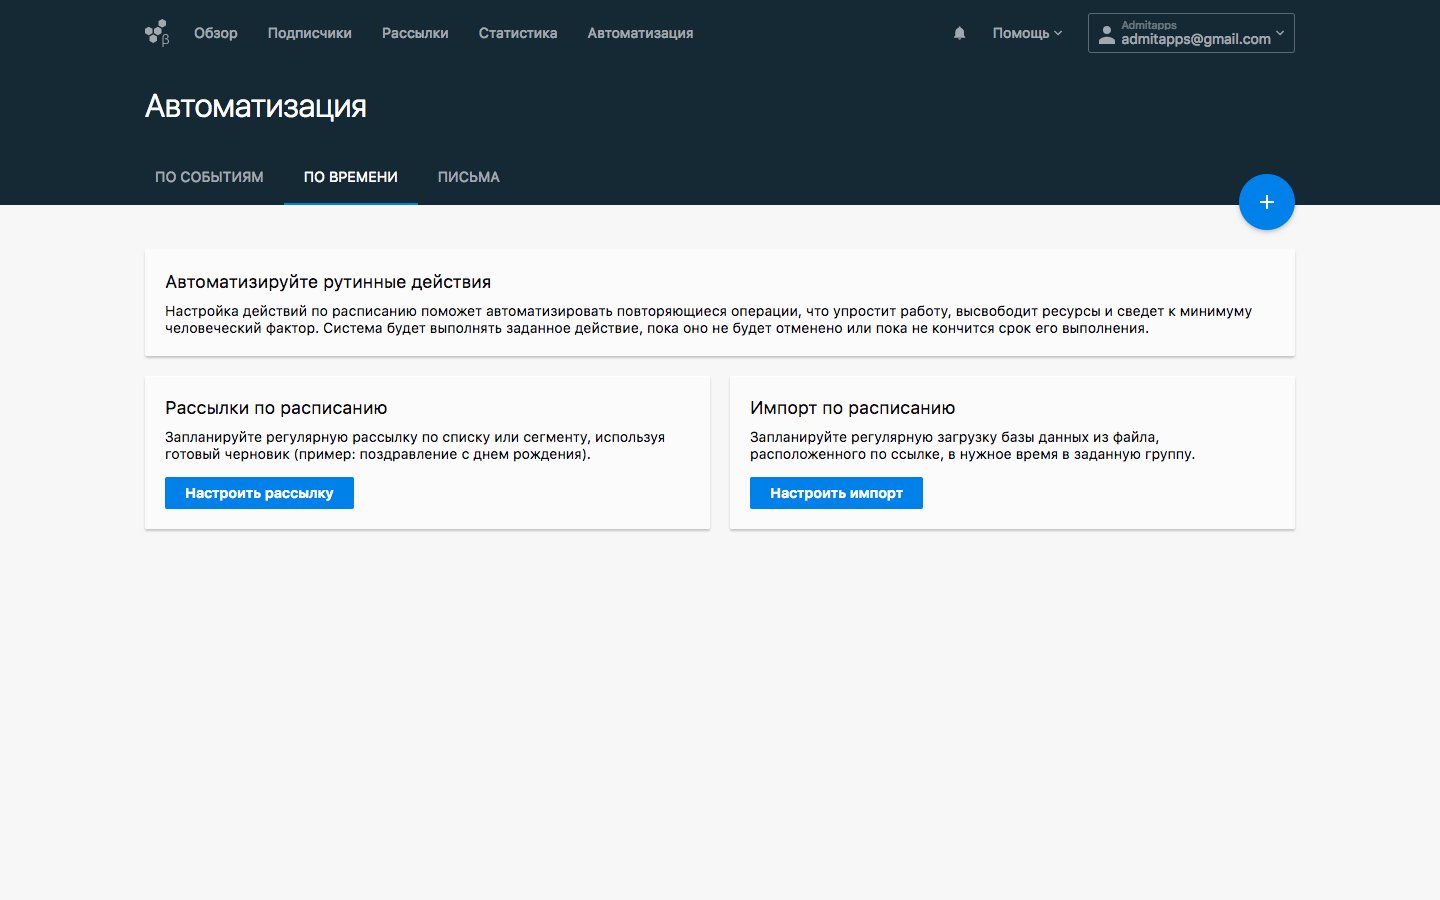The height and width of the screenshot is (900, 1440).
Task: Open the Обзор section
Action: [x=216, y=33]
